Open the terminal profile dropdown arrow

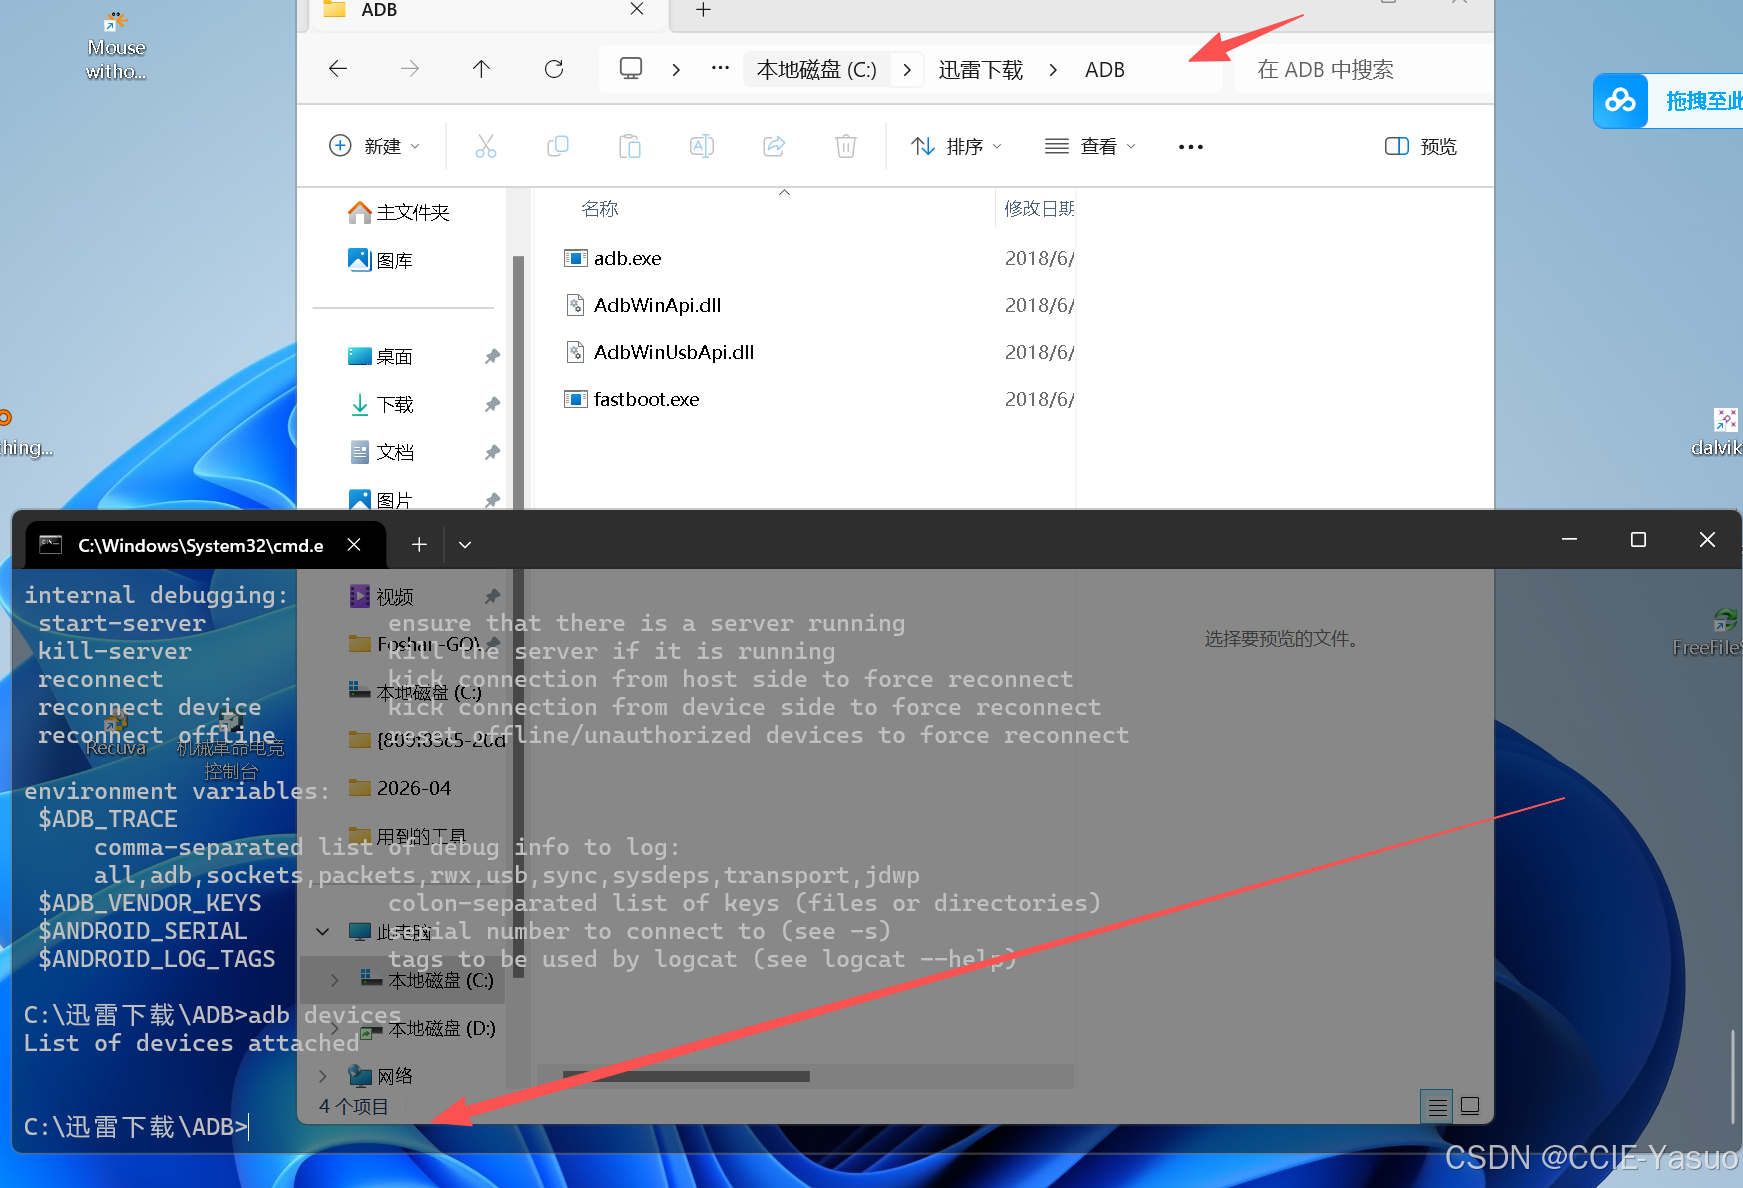[x=465, y=544]
